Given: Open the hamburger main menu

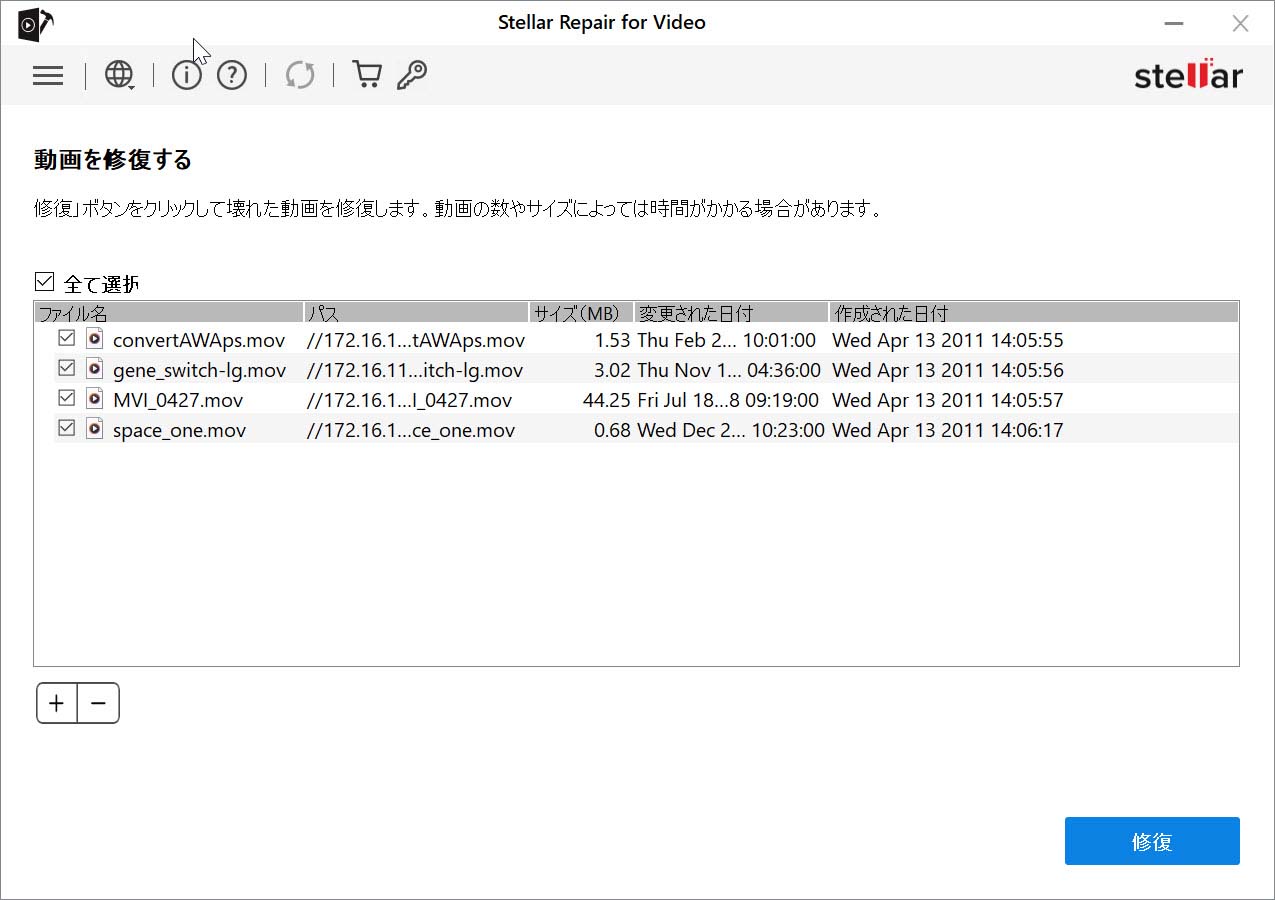Looking at the screenshot, I should click(x=48, y=76).
